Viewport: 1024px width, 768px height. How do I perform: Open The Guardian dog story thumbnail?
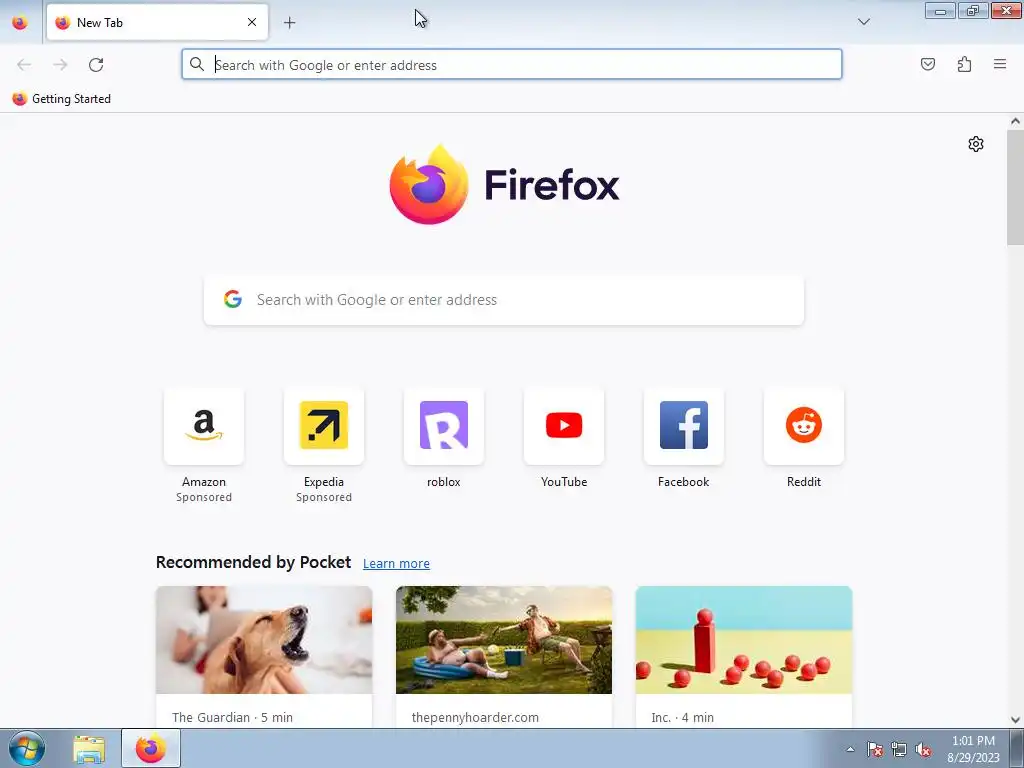(264, 639)
